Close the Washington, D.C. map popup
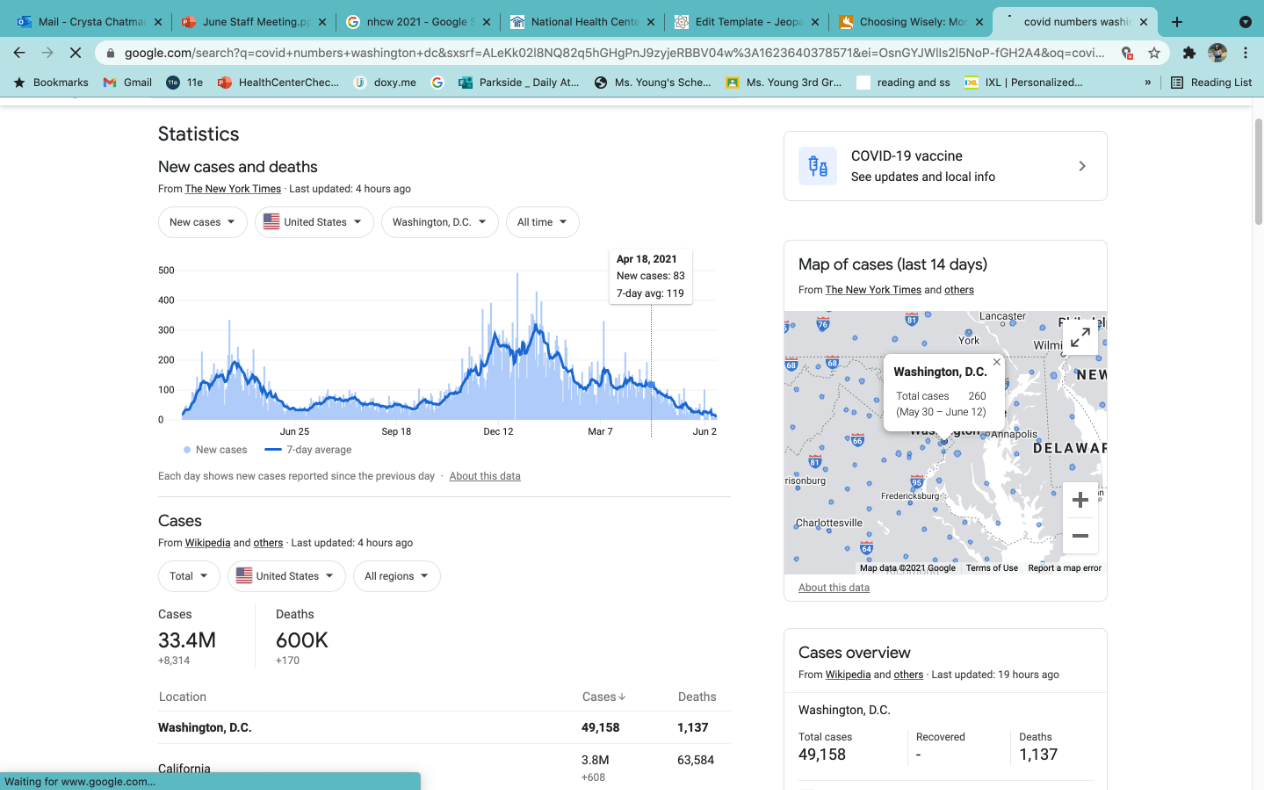This screenshot has width=1264, height=790. point(996,363)
